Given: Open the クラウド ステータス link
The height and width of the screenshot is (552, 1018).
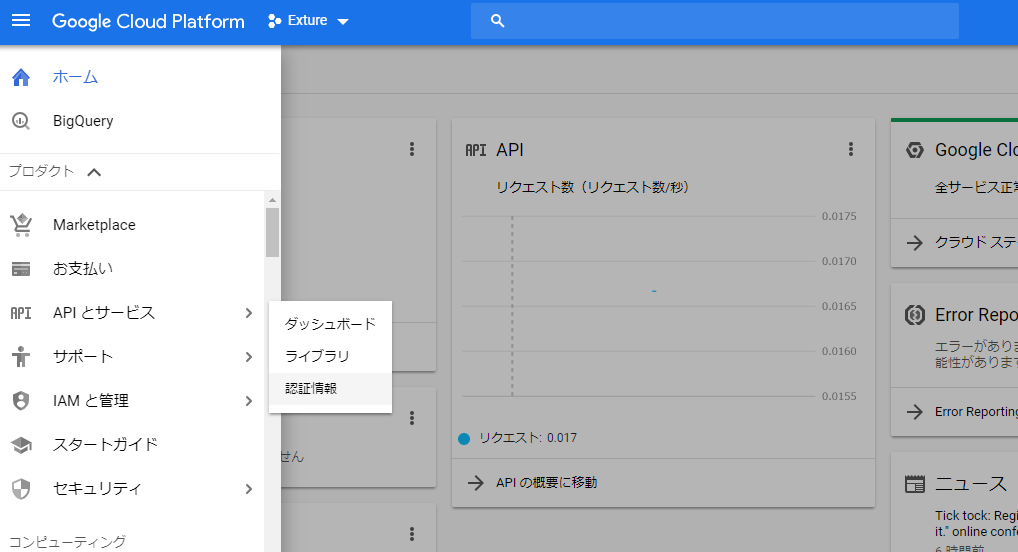Looking at the screenshot, I should 976,242.
